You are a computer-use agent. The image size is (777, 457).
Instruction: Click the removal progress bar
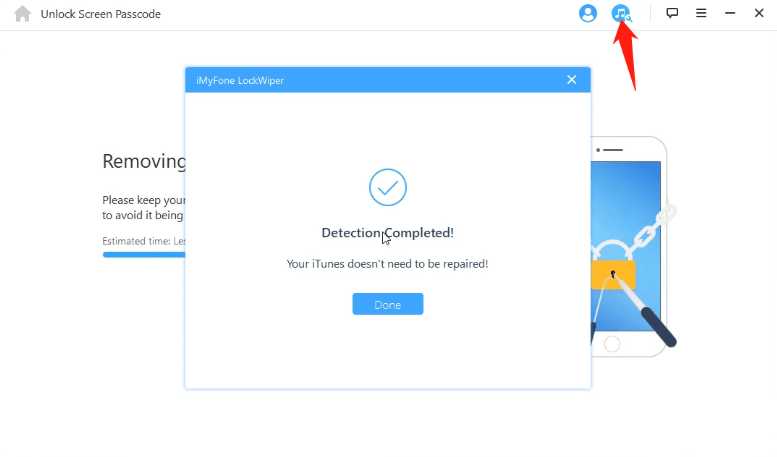point(144,255)
